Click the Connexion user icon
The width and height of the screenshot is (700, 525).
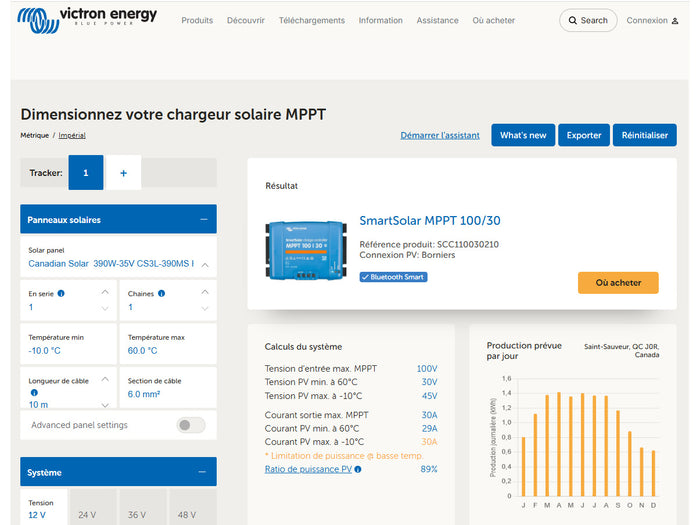click(x=661, y=21)
